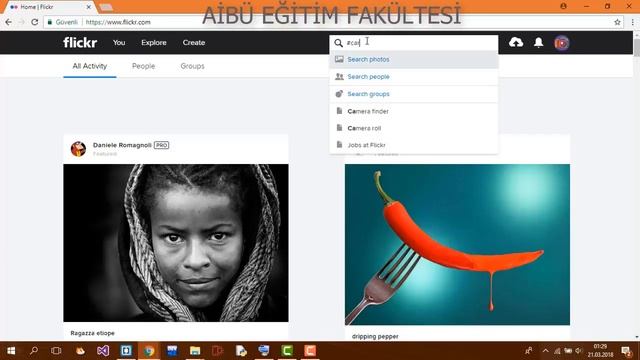Image resolution: width=640 pixels, height=360 pixels.
Task: Switch to People tab
Action: pos(143,66)
